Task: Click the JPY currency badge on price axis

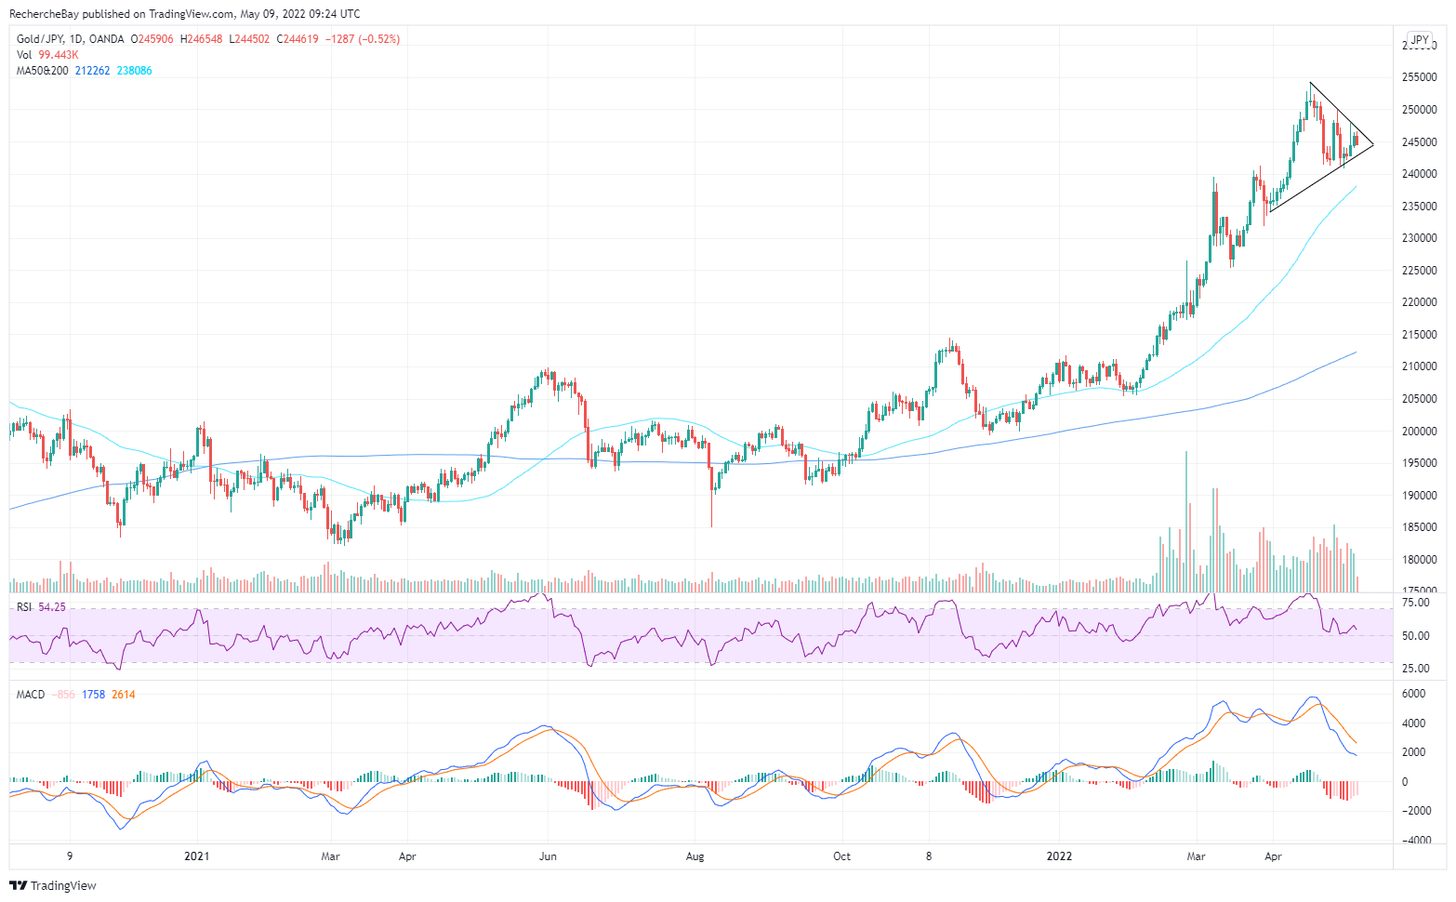Action: (x=1419, y=40)
